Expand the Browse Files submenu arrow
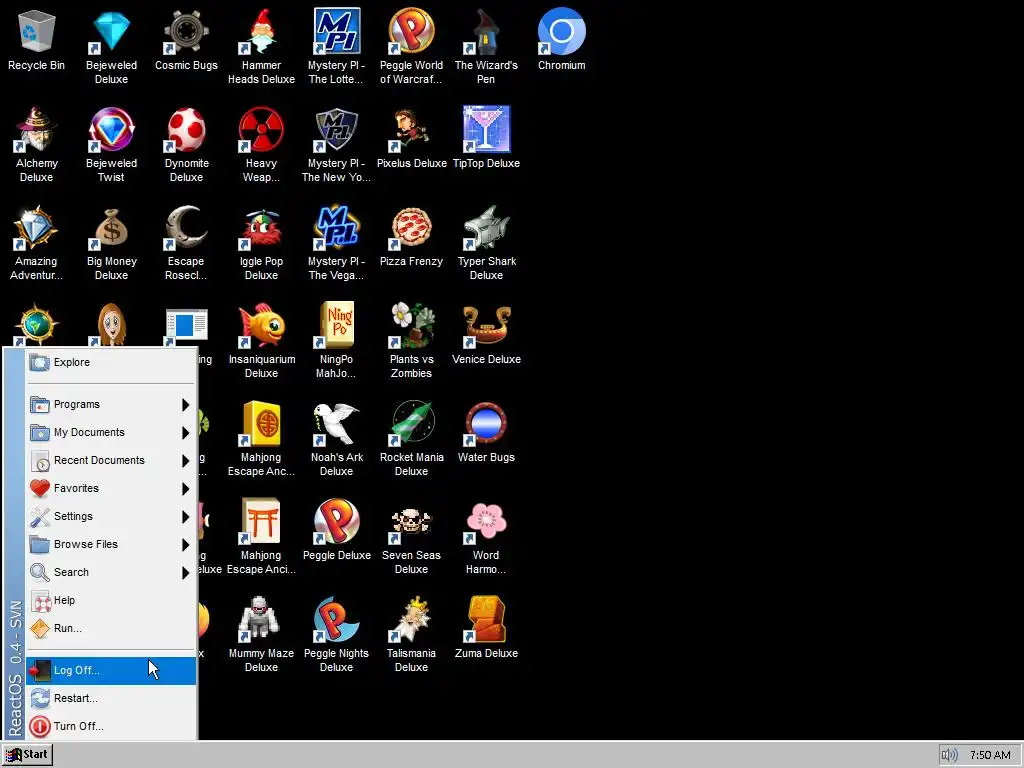1024x768 pixels. pos(185,545)
